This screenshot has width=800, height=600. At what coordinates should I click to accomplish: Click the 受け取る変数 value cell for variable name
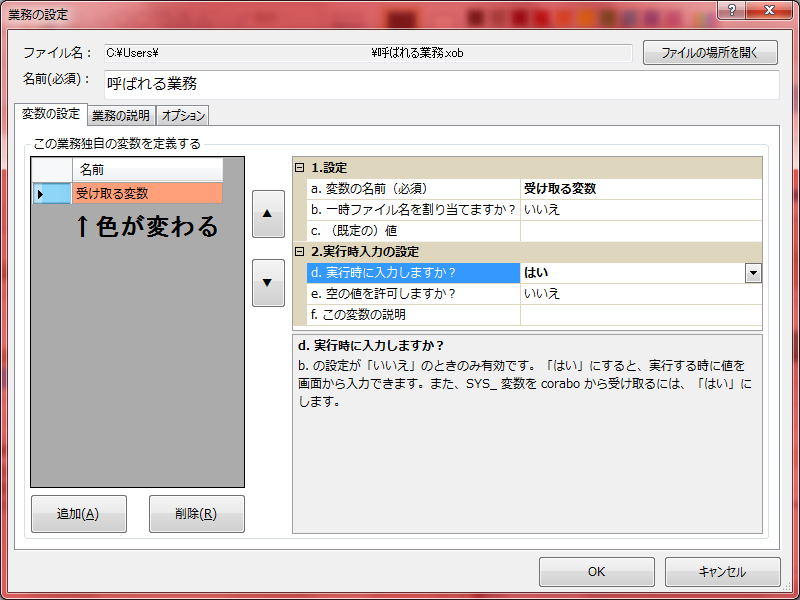tap(641, 189)
